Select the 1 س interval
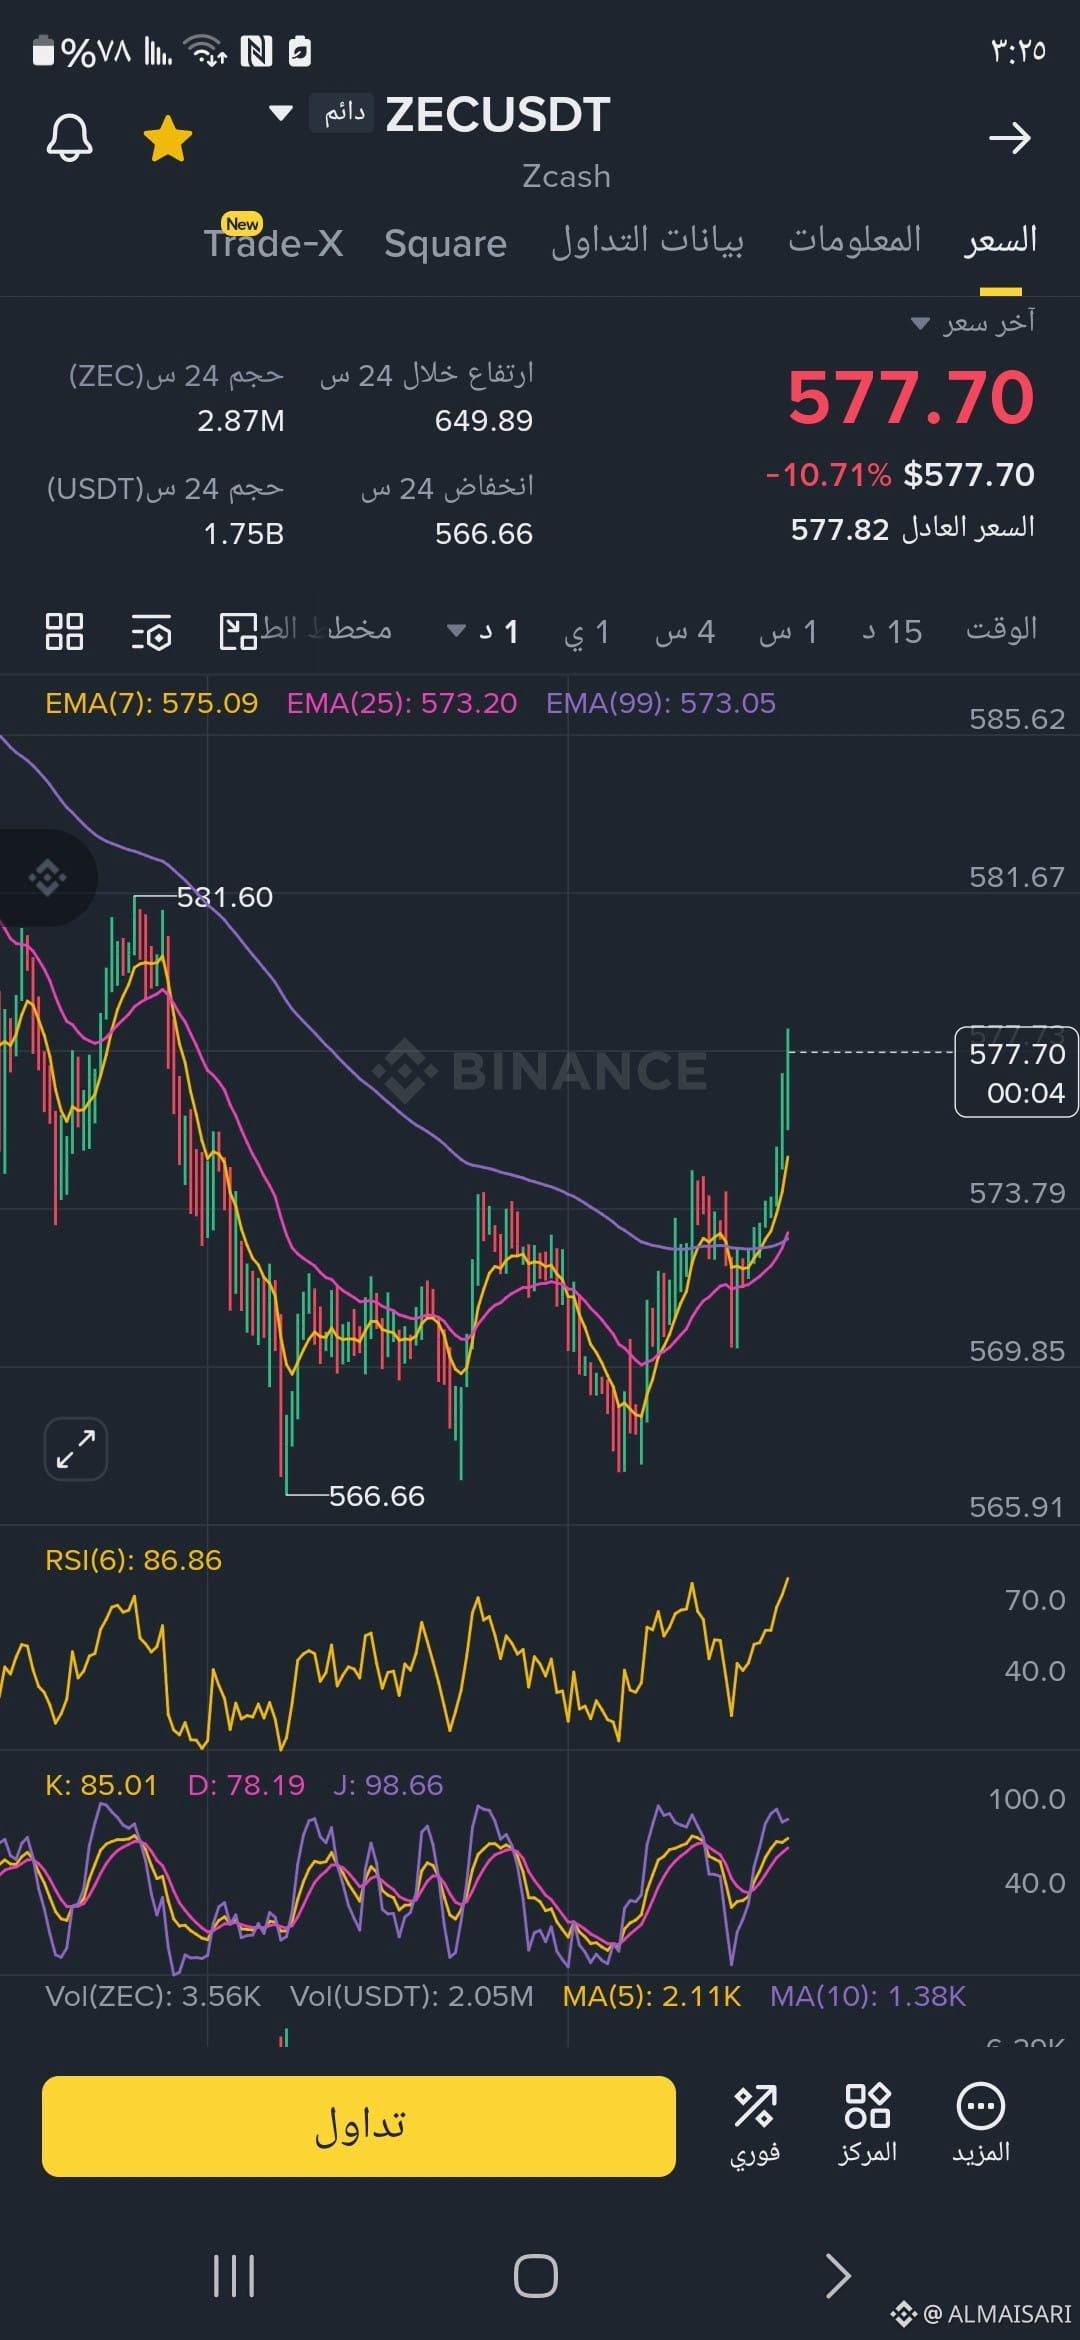 pyautogui.click(x=788, y=632)
